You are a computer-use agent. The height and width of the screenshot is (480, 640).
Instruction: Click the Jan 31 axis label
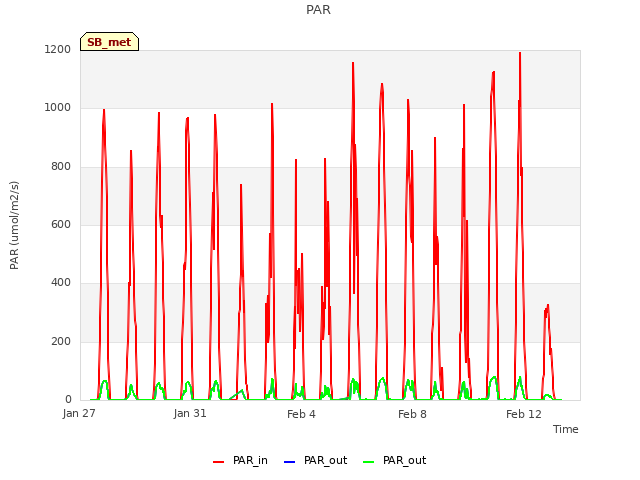click(x=190, y=413)
